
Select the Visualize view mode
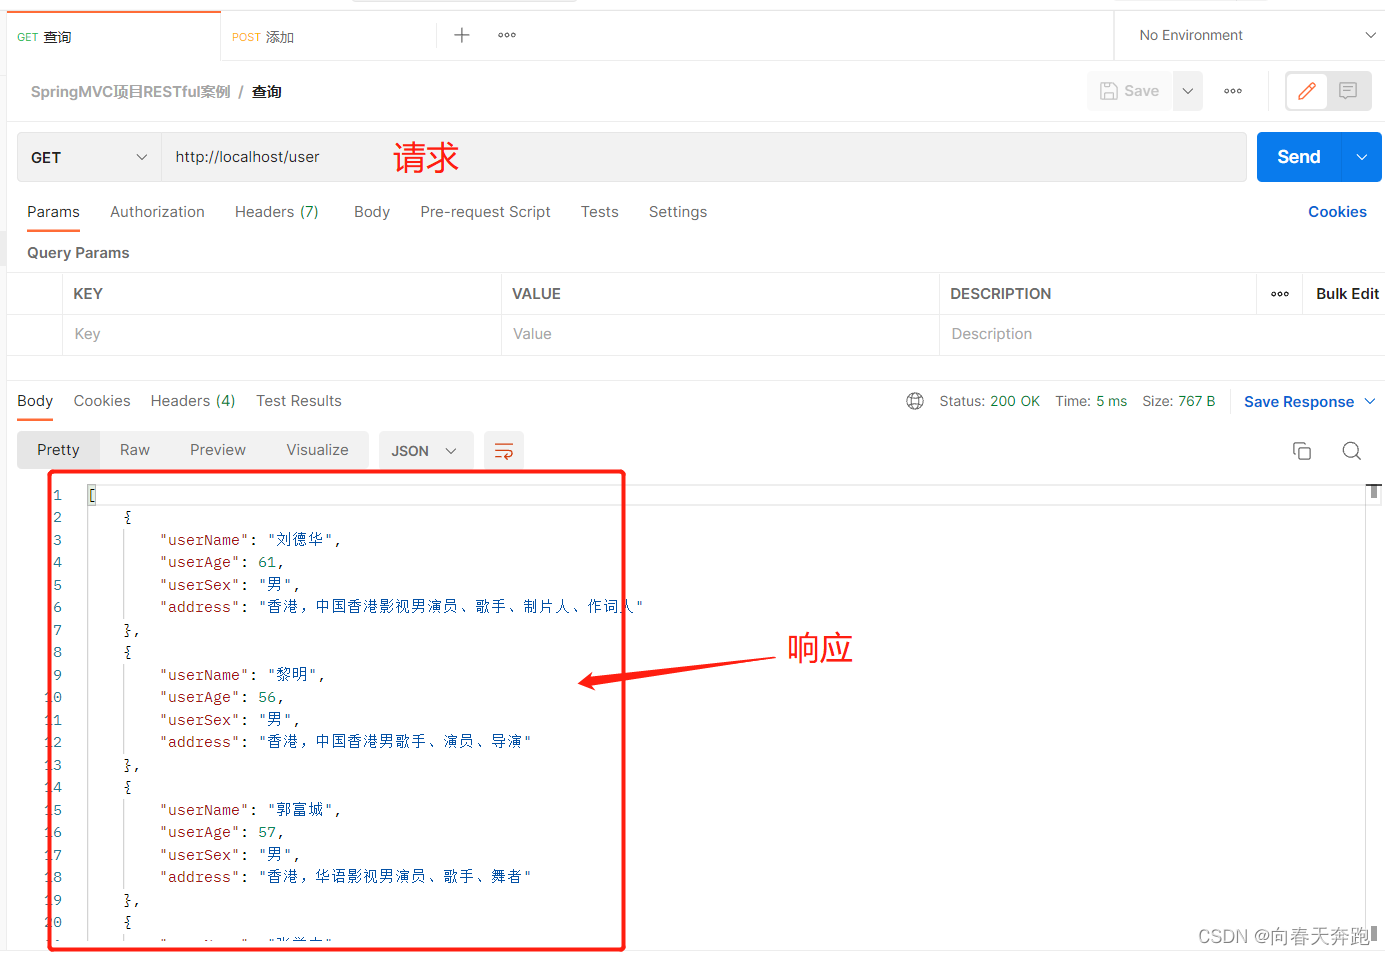point(318,450)
